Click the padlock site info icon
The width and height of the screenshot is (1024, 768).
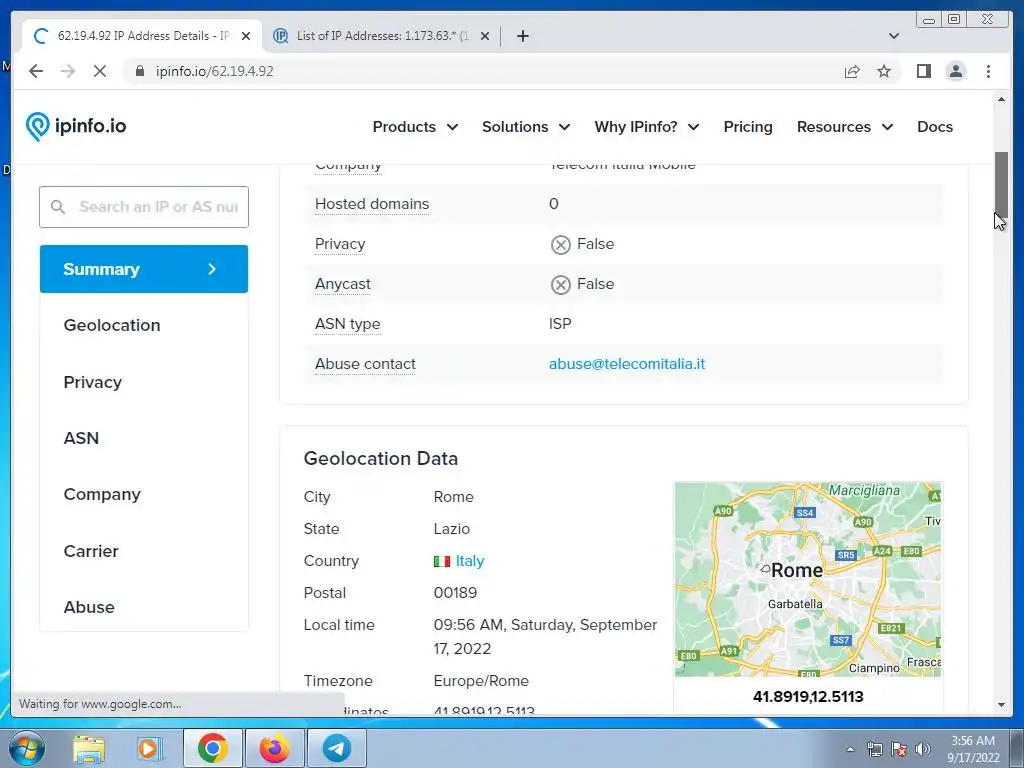coord(139,71)
